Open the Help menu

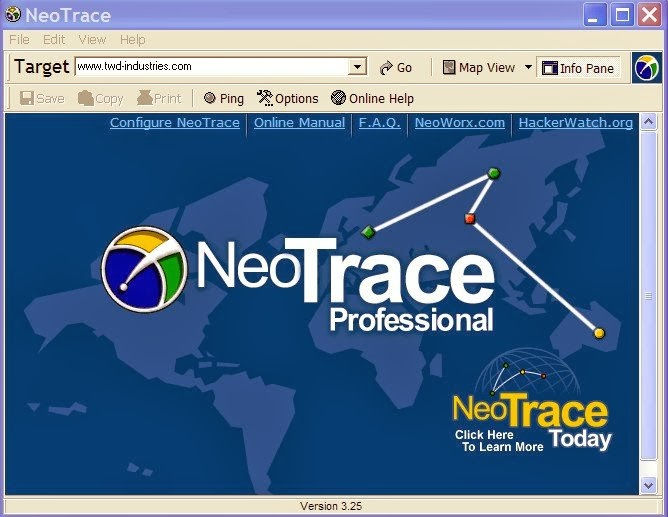tap(132, 40)
